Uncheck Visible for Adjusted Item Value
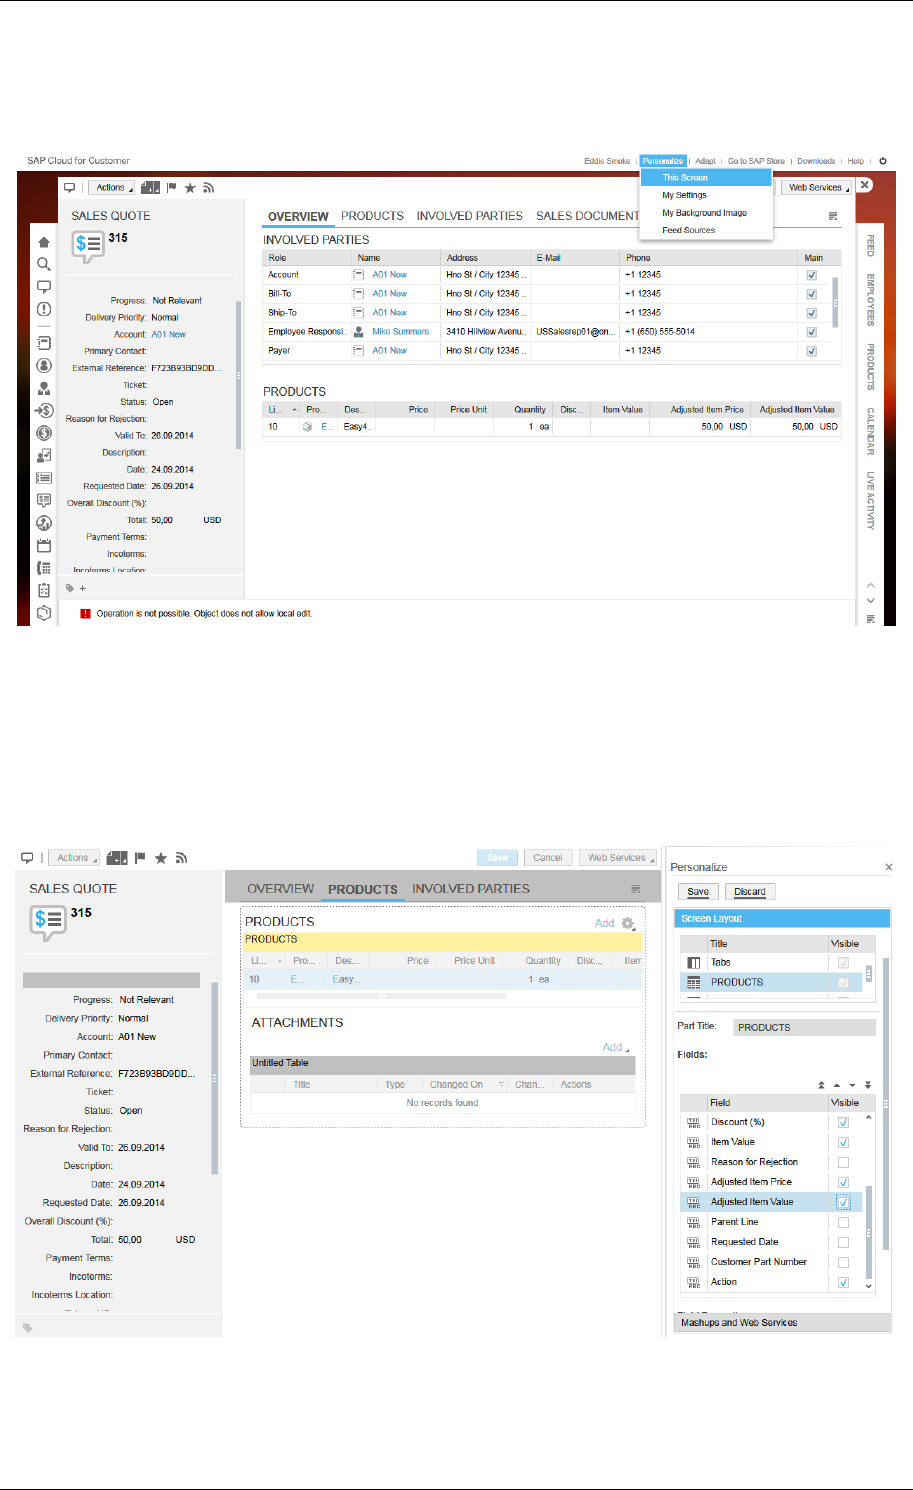The image size is (913, 1490). tap(843, 1202)
